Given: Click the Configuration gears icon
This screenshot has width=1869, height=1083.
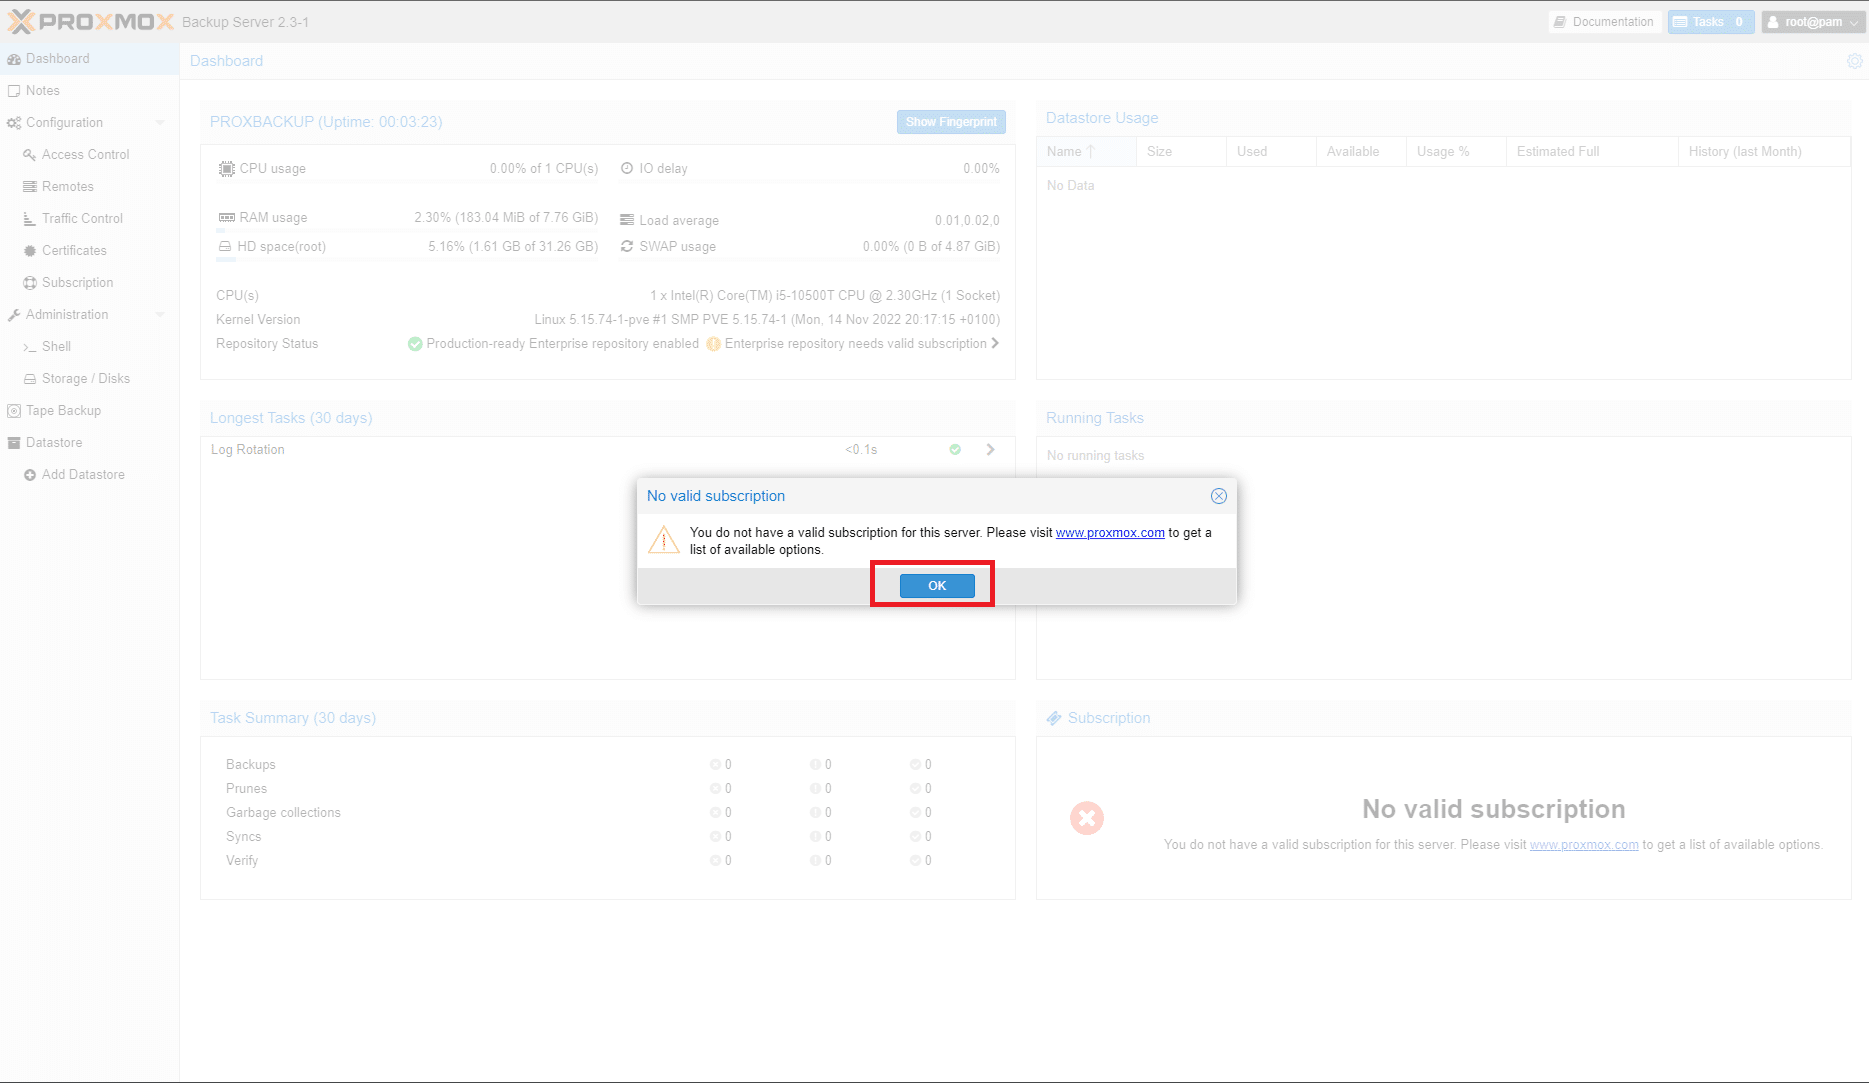Looking at the screenshot, I should [x=14, y=123].
